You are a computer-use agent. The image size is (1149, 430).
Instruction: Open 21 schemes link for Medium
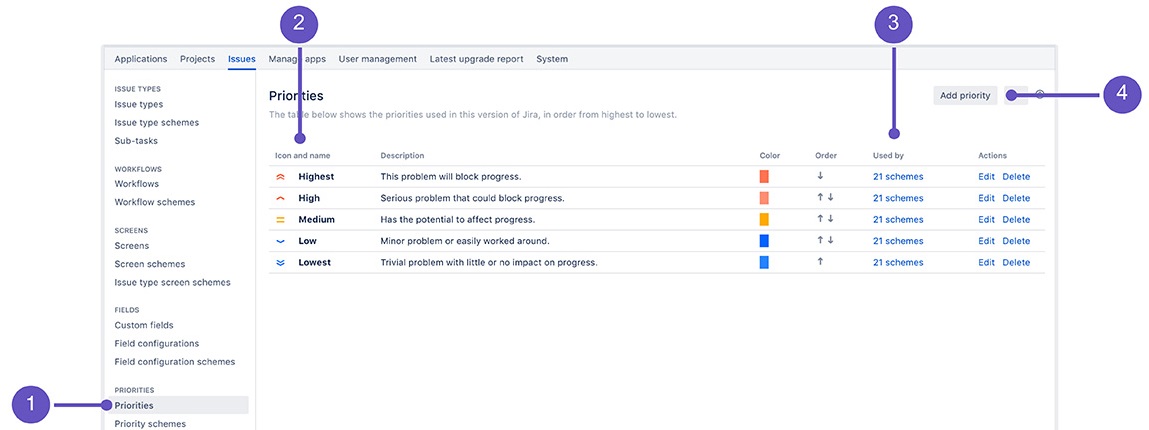[898, 220]
